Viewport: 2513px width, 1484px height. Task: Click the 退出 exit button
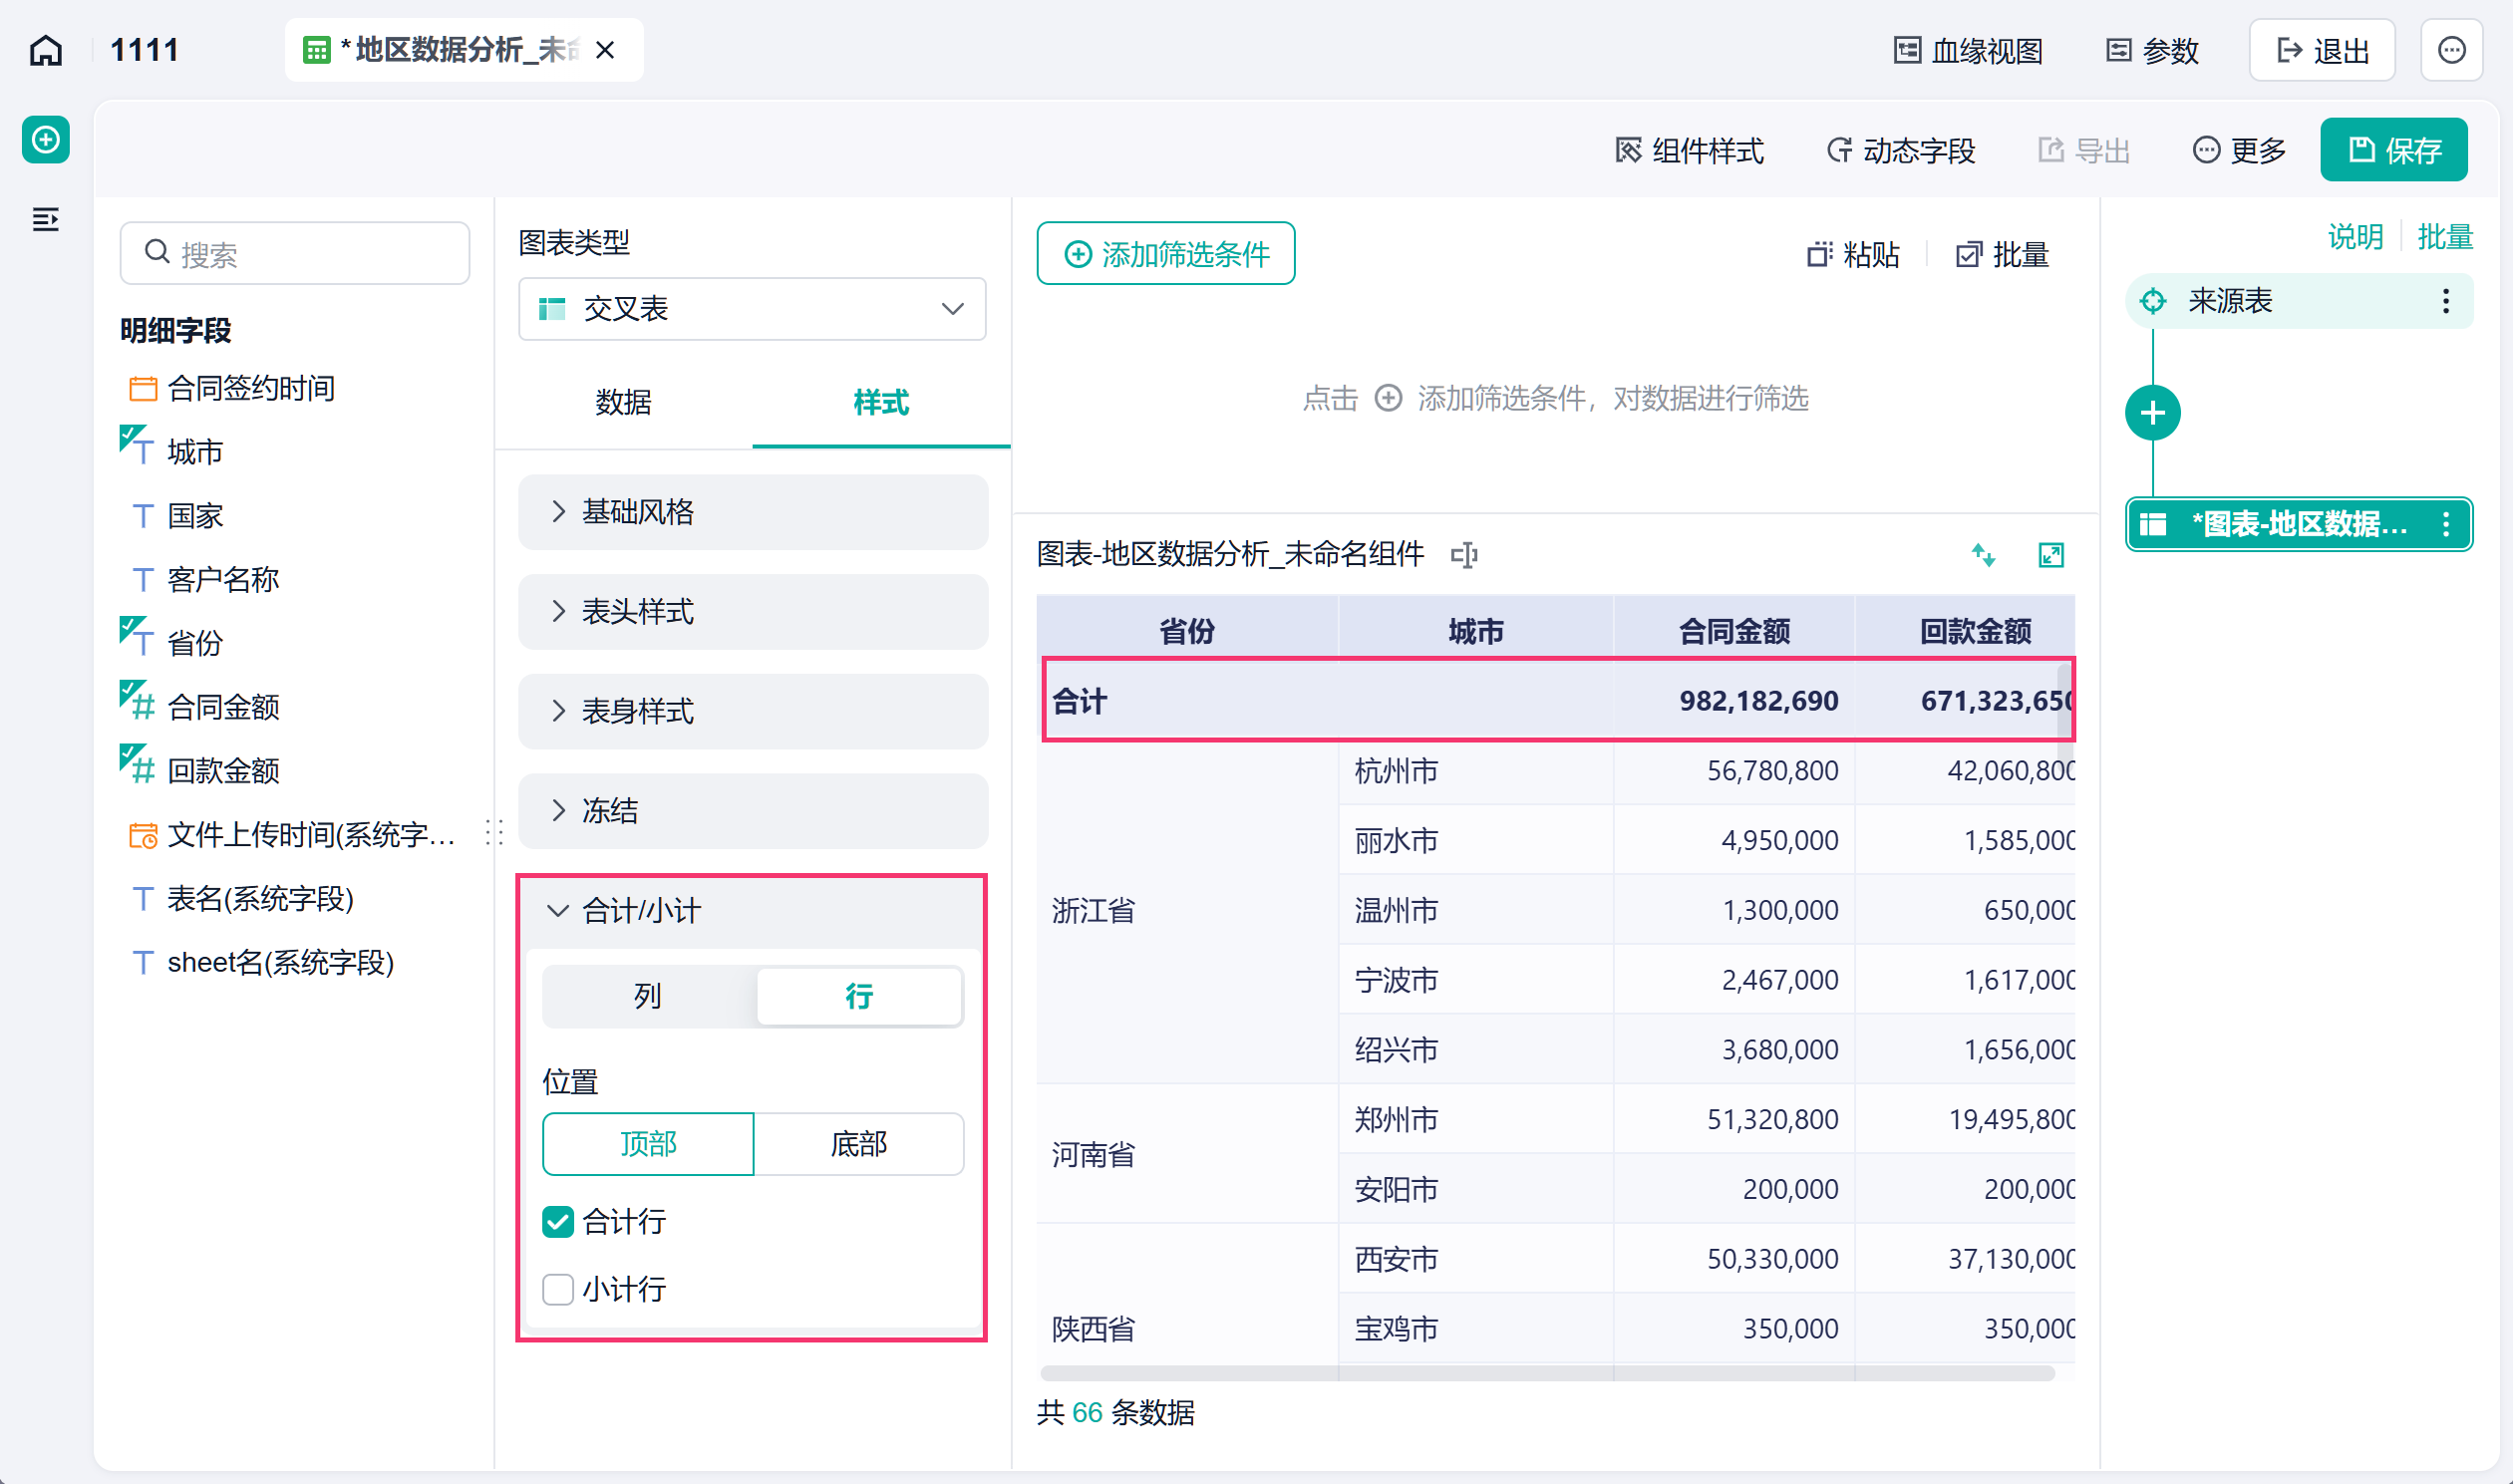pyautogui.click(x=2322, y=51)
